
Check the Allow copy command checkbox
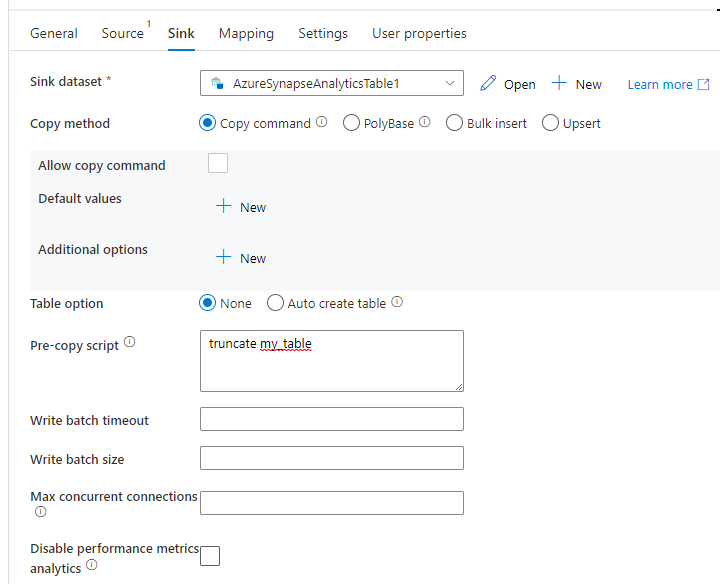(218, 163)
